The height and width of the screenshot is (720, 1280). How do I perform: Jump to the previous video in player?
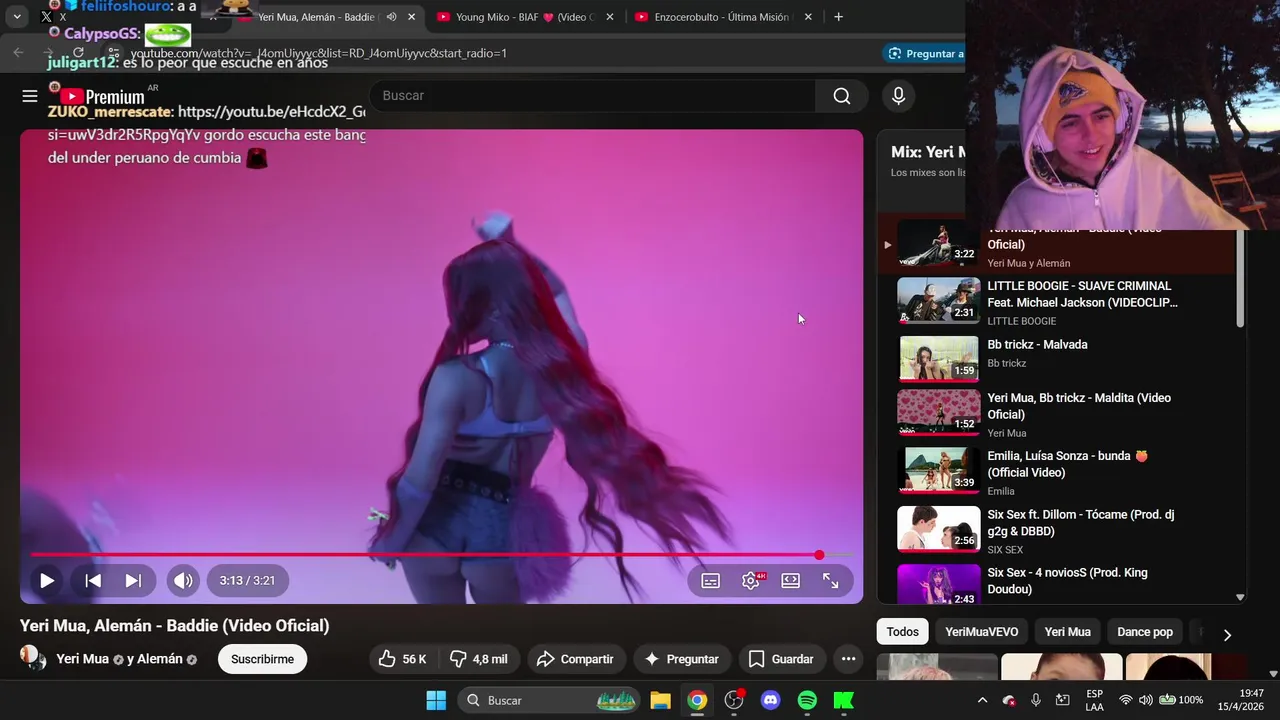(x=93, y=580)
